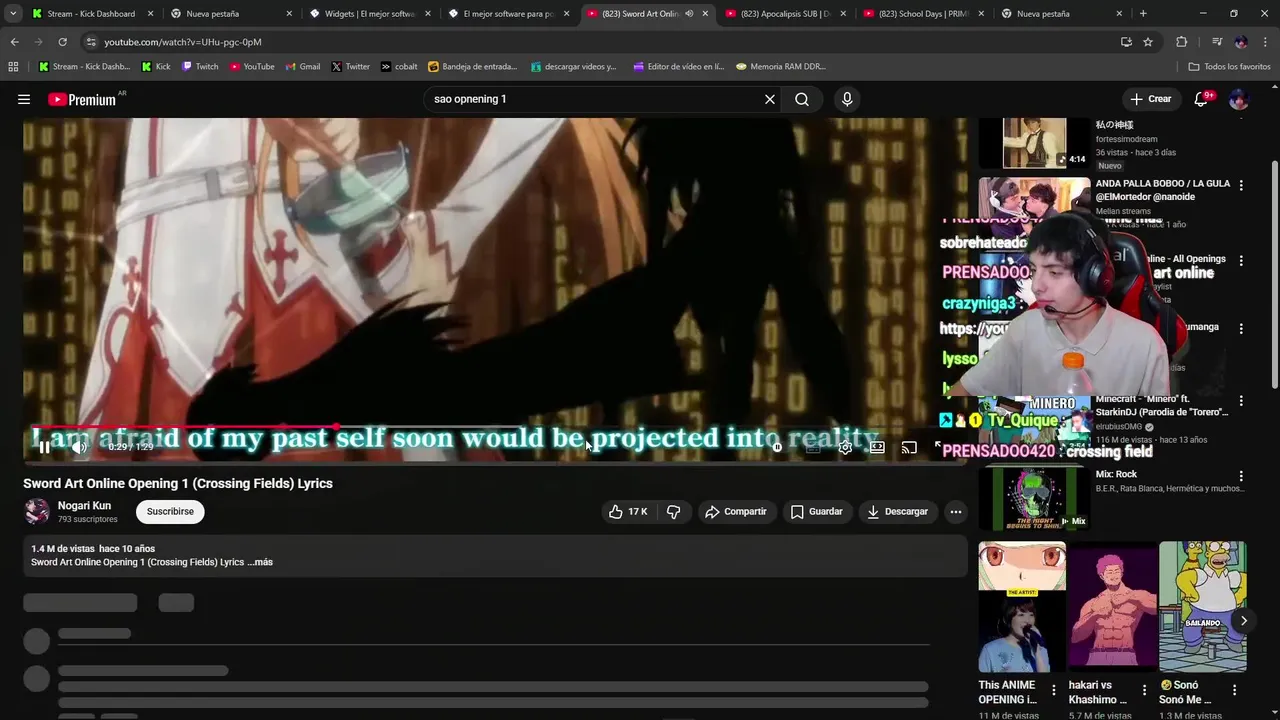The height and width of the screenshot is (720, 1280).
Task: Mute the Sword Art Online tab audio icon
Action: [x=689, y=14]
